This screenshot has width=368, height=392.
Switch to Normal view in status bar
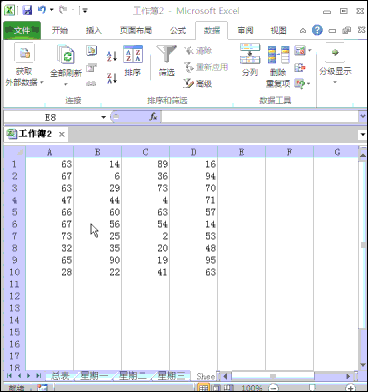203,388
